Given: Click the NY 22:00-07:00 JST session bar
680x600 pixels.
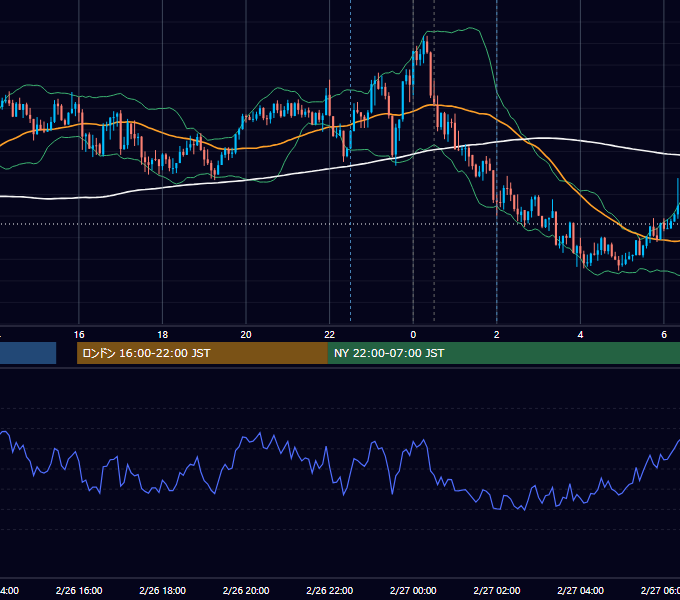Looking at the screenshot, I should (x=503, y=353).
